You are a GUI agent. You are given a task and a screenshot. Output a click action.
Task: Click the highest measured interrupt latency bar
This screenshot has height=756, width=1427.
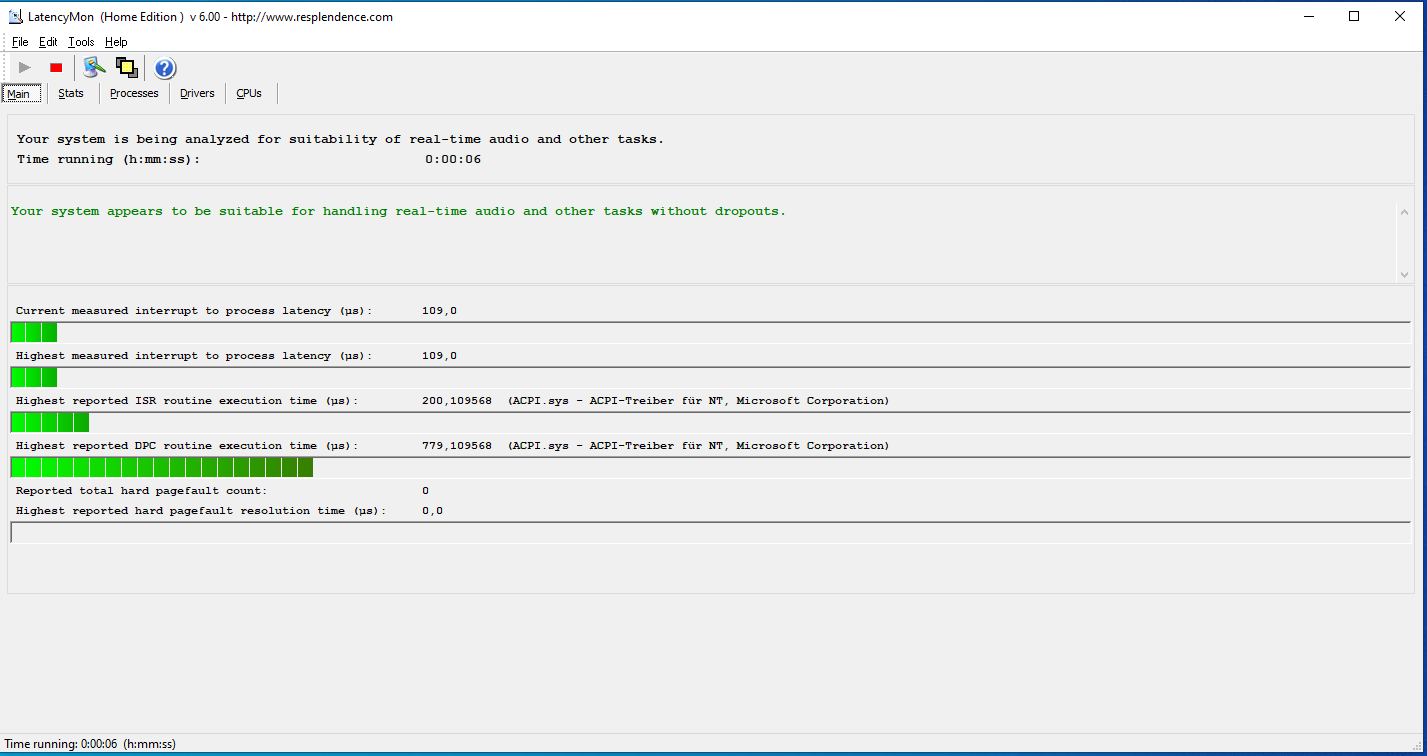click(x=711, y=377)
